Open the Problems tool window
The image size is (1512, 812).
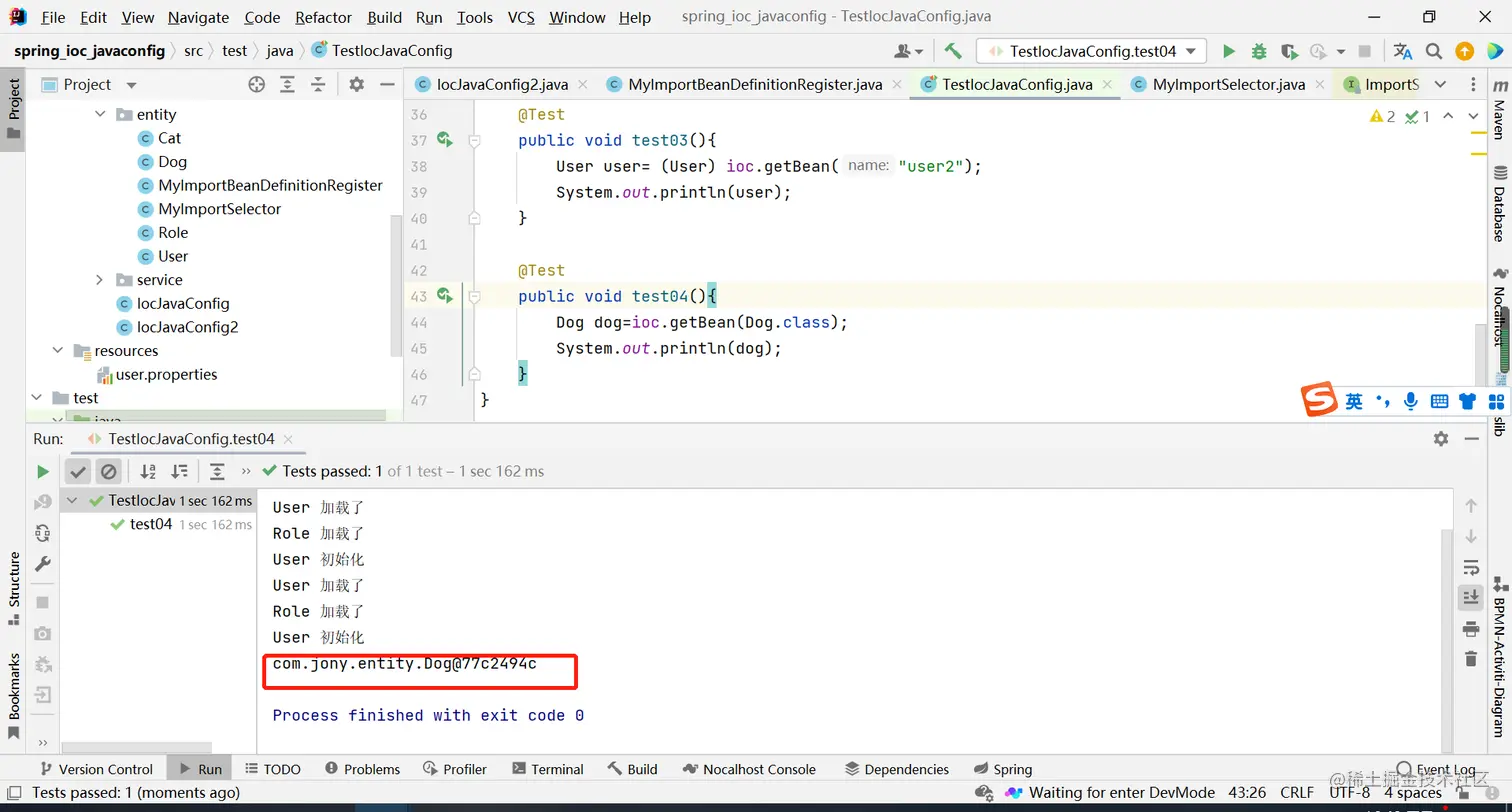point(361,769)
